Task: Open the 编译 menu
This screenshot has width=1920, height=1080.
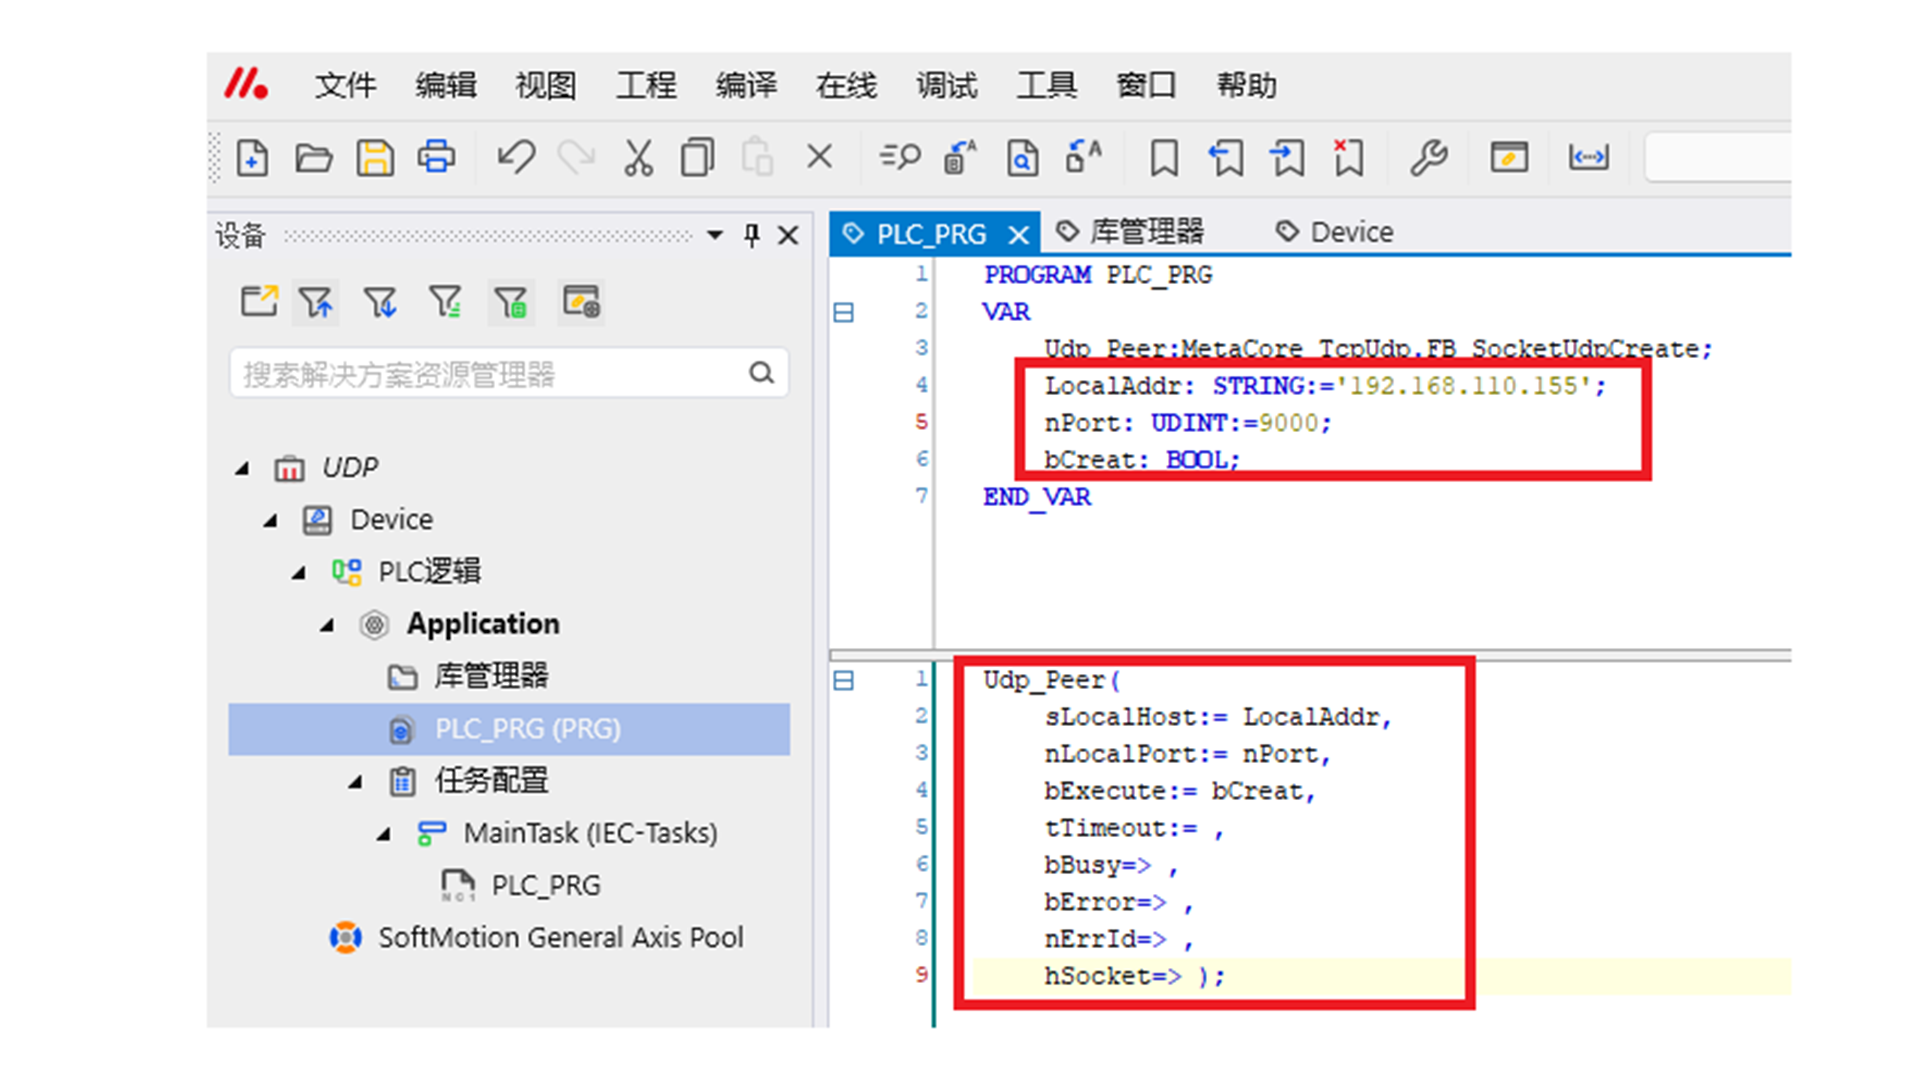Action: [746, 86]
